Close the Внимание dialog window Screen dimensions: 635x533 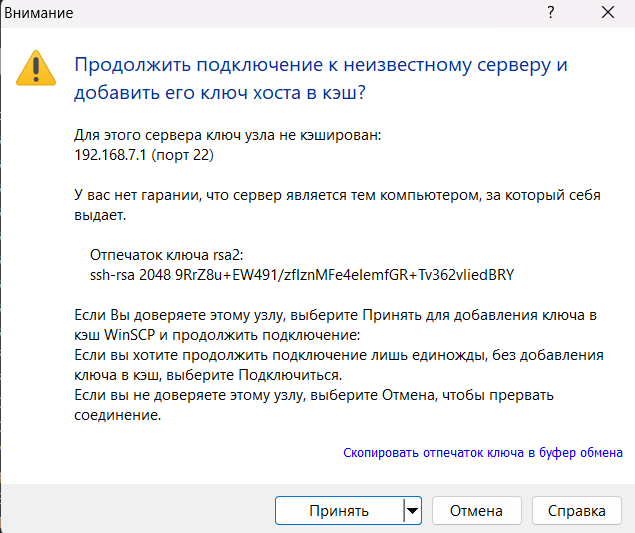tap(606, 14)
